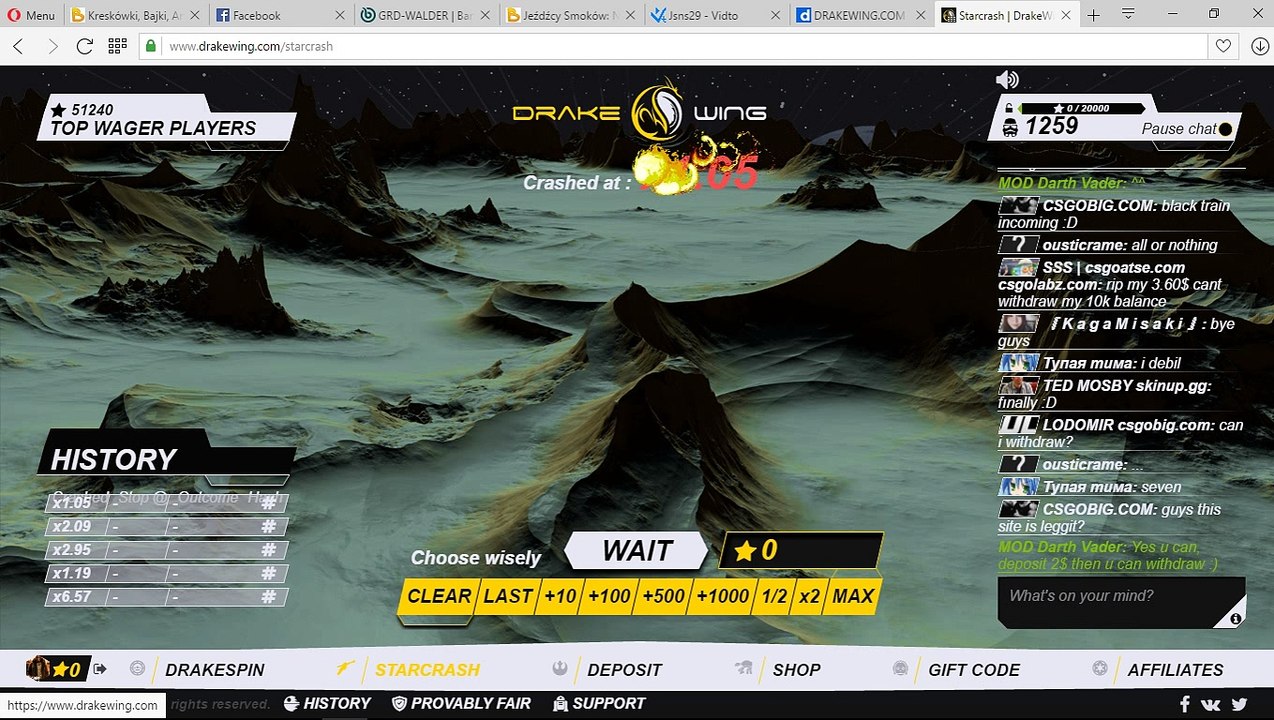
Task: Click the CLEAR bet button
Action: pyautogui.click(x=438, y=597)
